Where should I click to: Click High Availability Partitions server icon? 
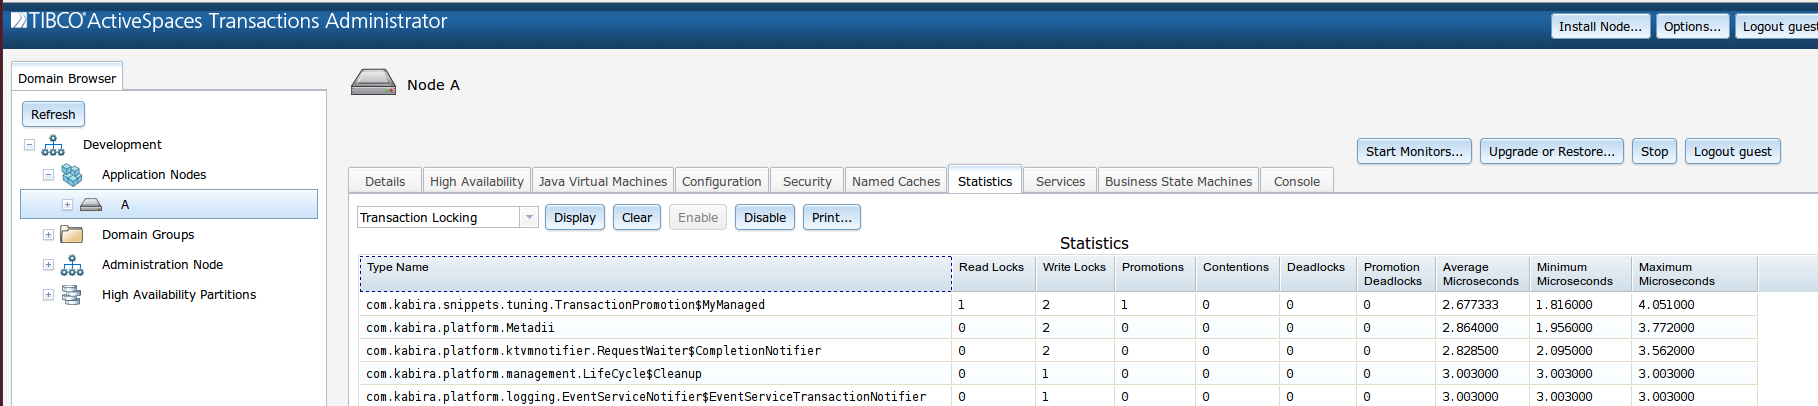(x=72, y=295)
